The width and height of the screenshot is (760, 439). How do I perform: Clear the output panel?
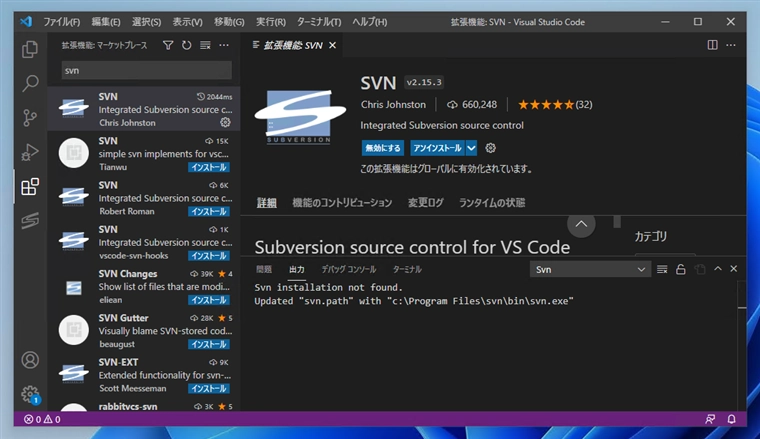662,269
